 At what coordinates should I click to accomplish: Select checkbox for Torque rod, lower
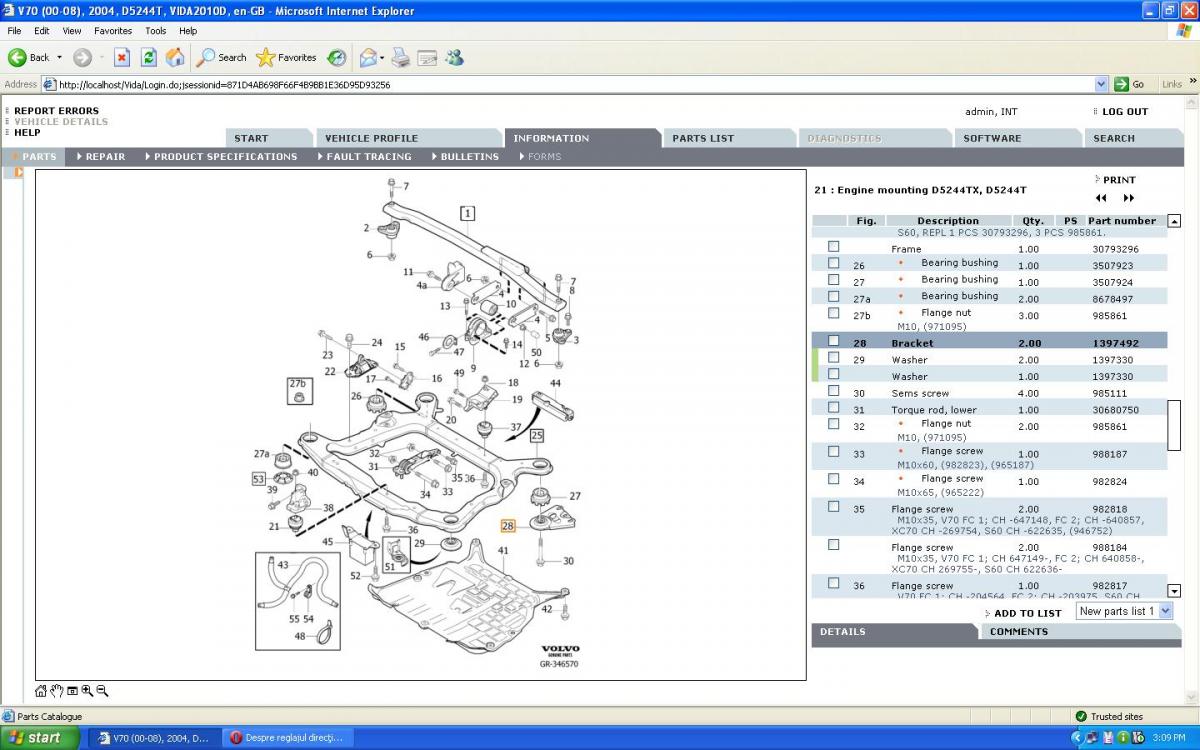833,408
